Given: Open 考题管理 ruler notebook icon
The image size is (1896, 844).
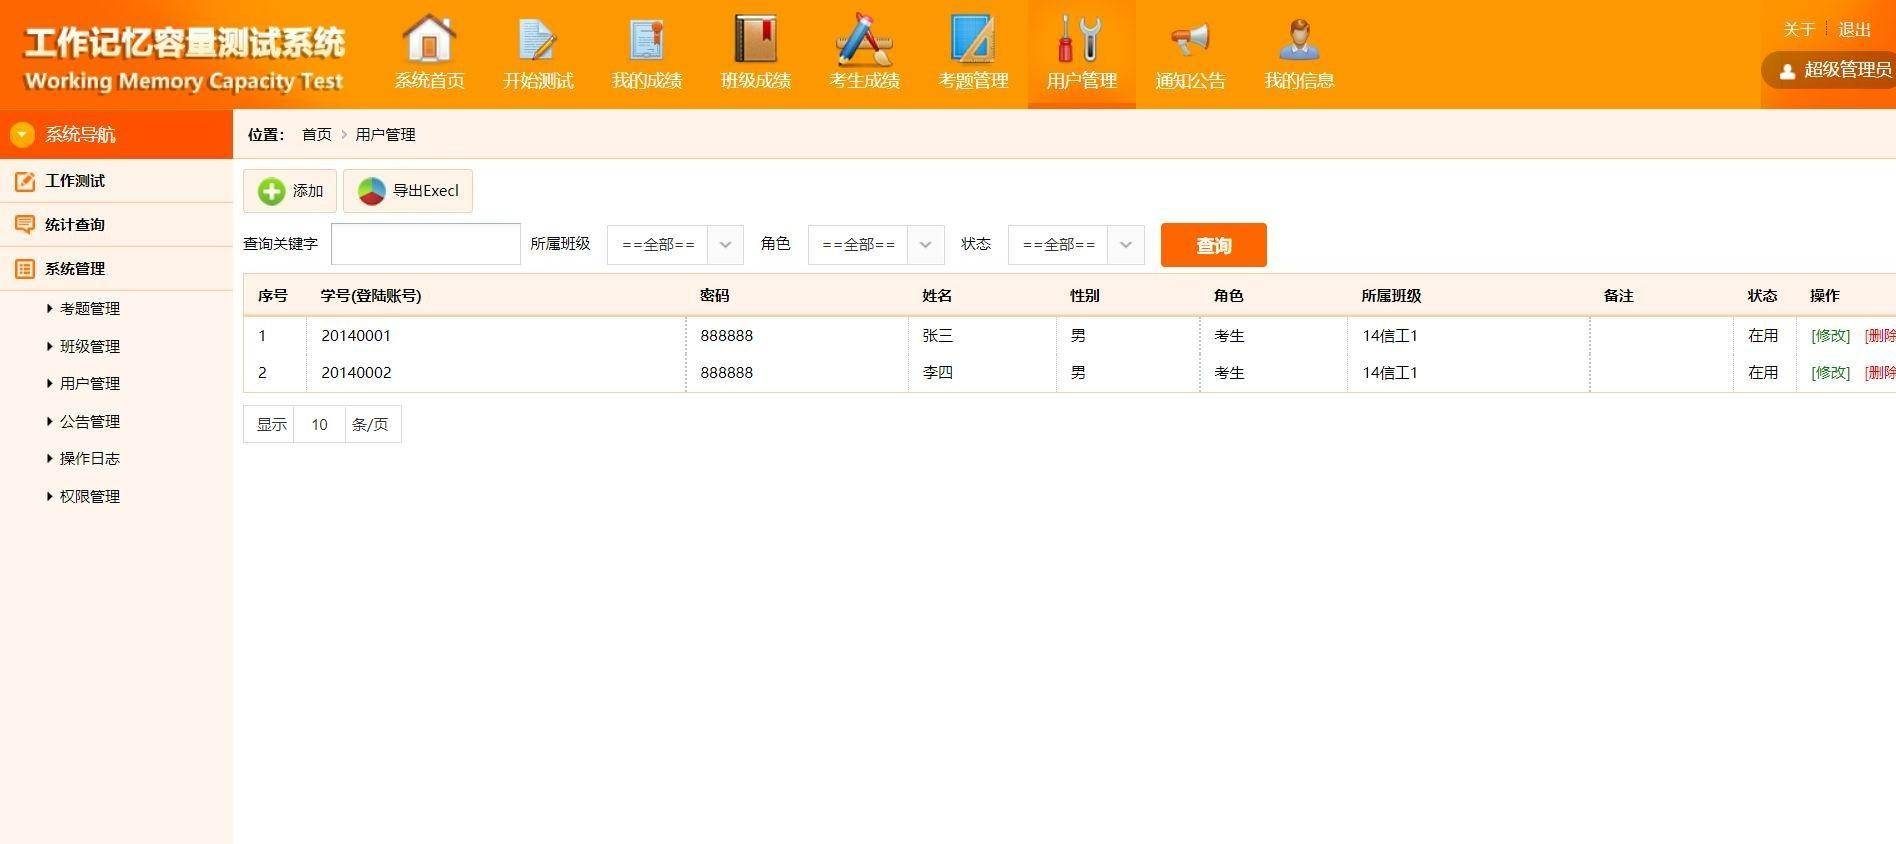Looking at the screenshot, I should click(x=973, y=39).
